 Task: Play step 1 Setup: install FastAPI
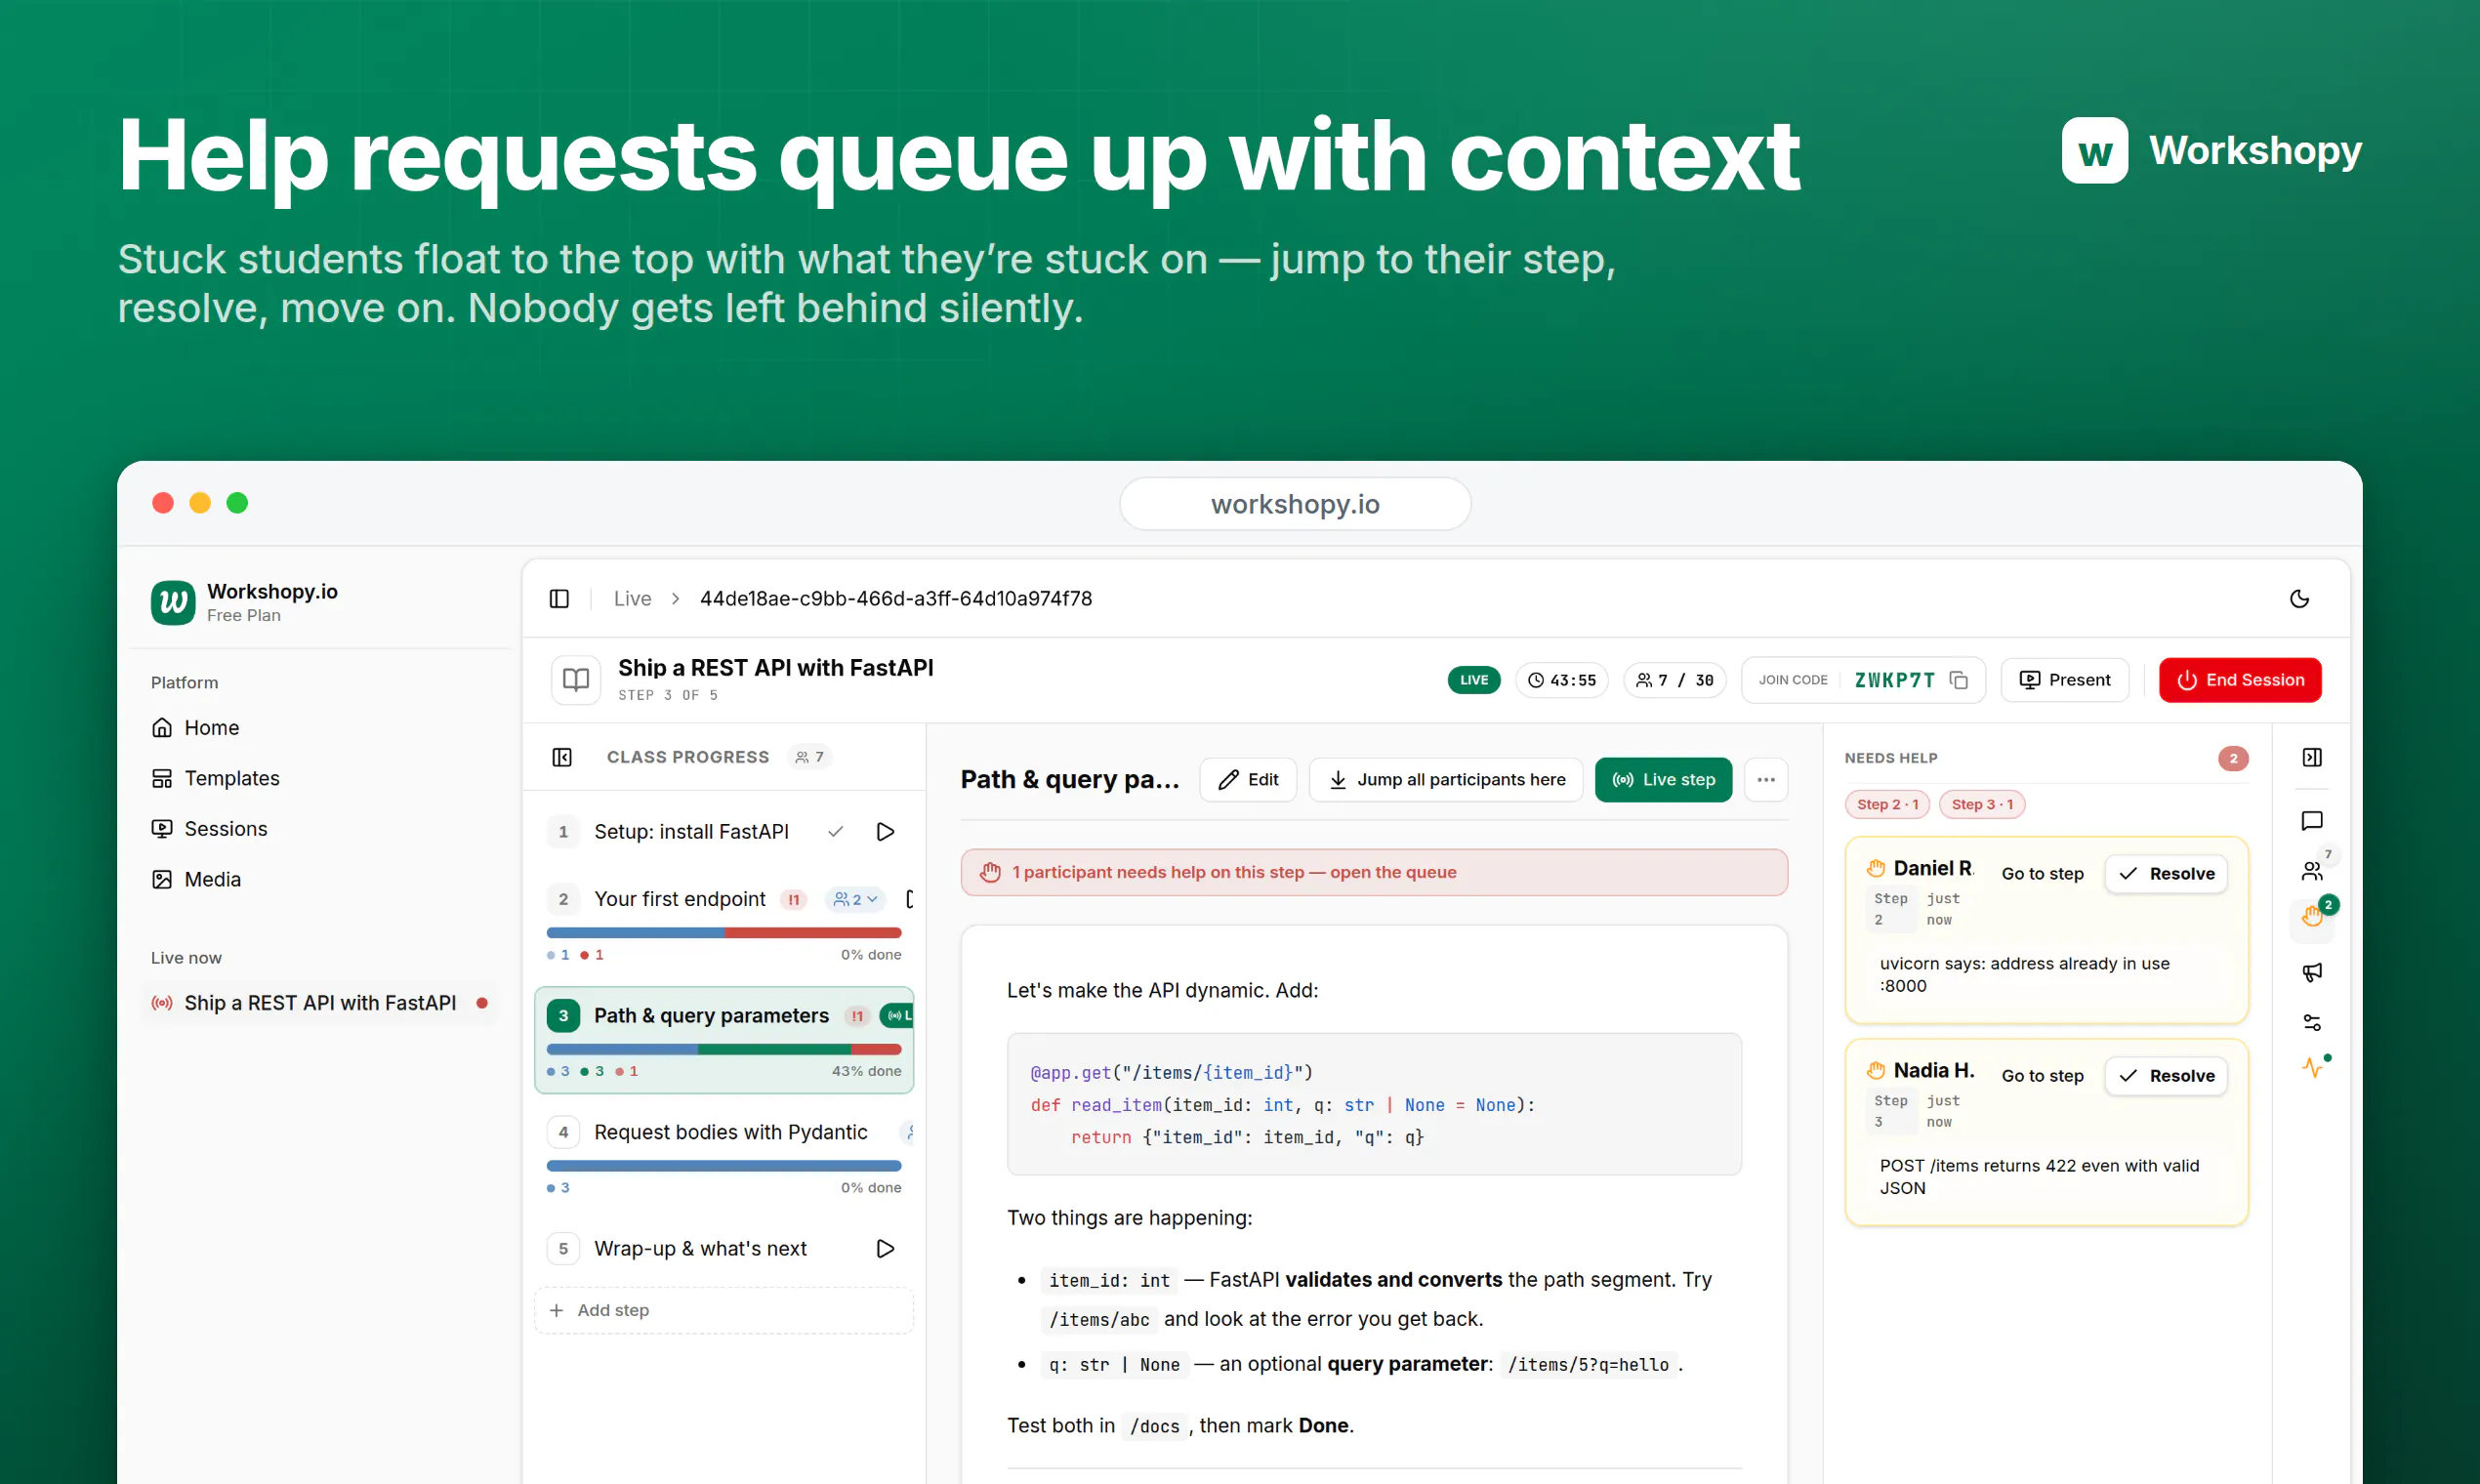885,832
